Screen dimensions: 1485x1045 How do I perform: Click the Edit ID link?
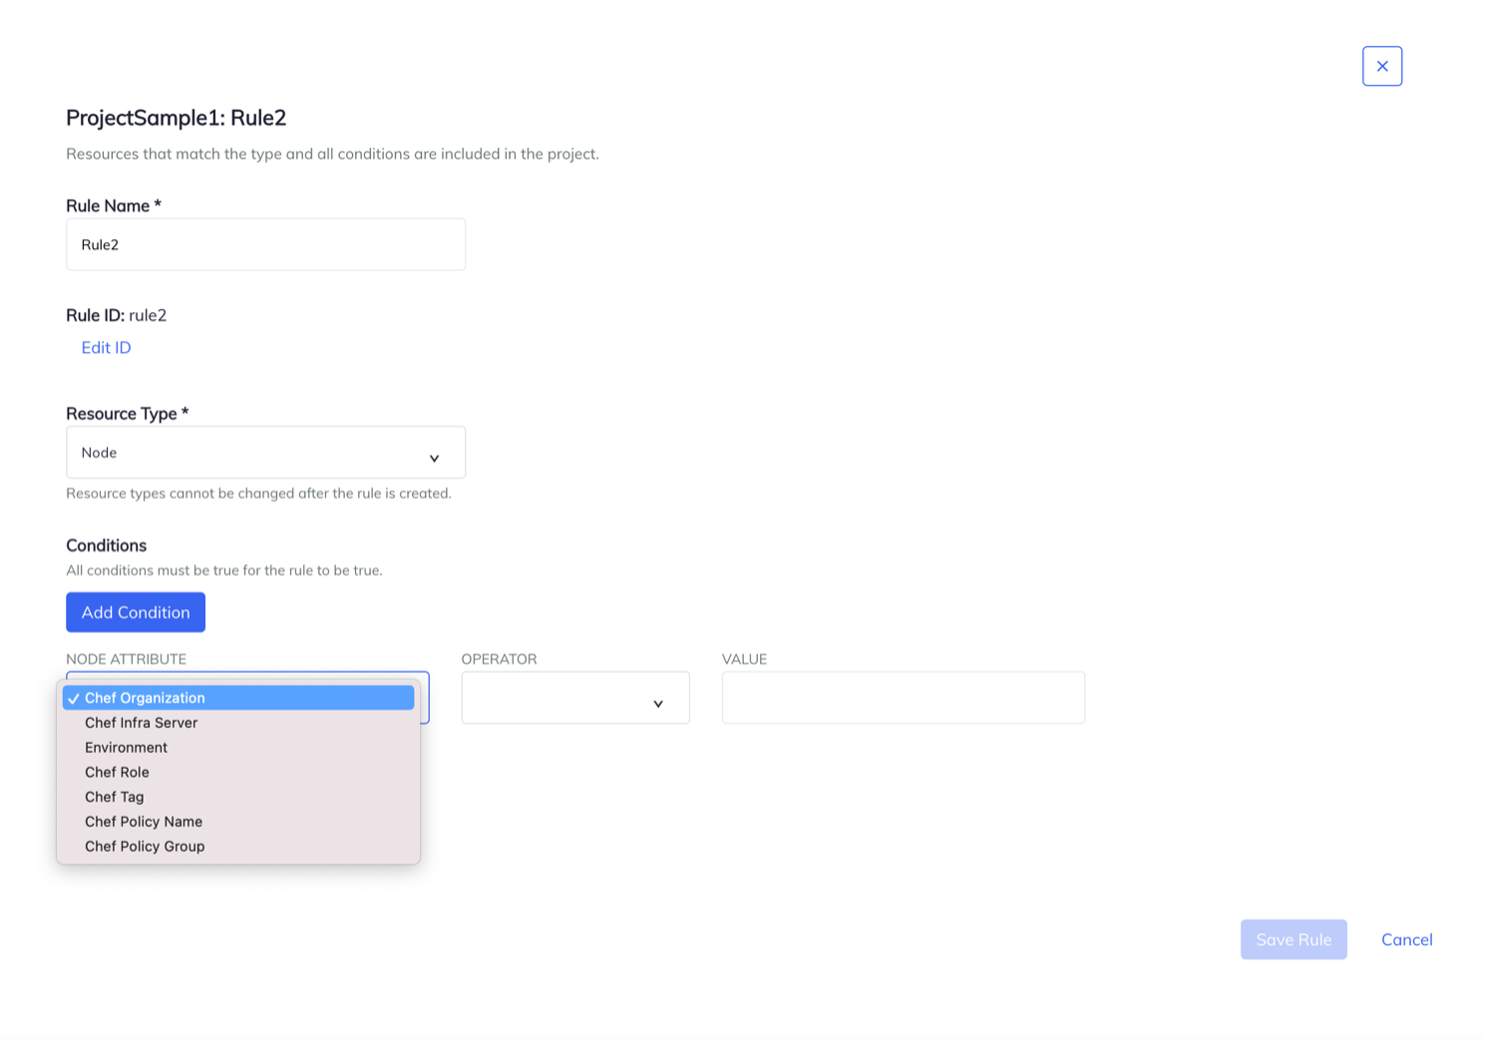click(106, 347)
